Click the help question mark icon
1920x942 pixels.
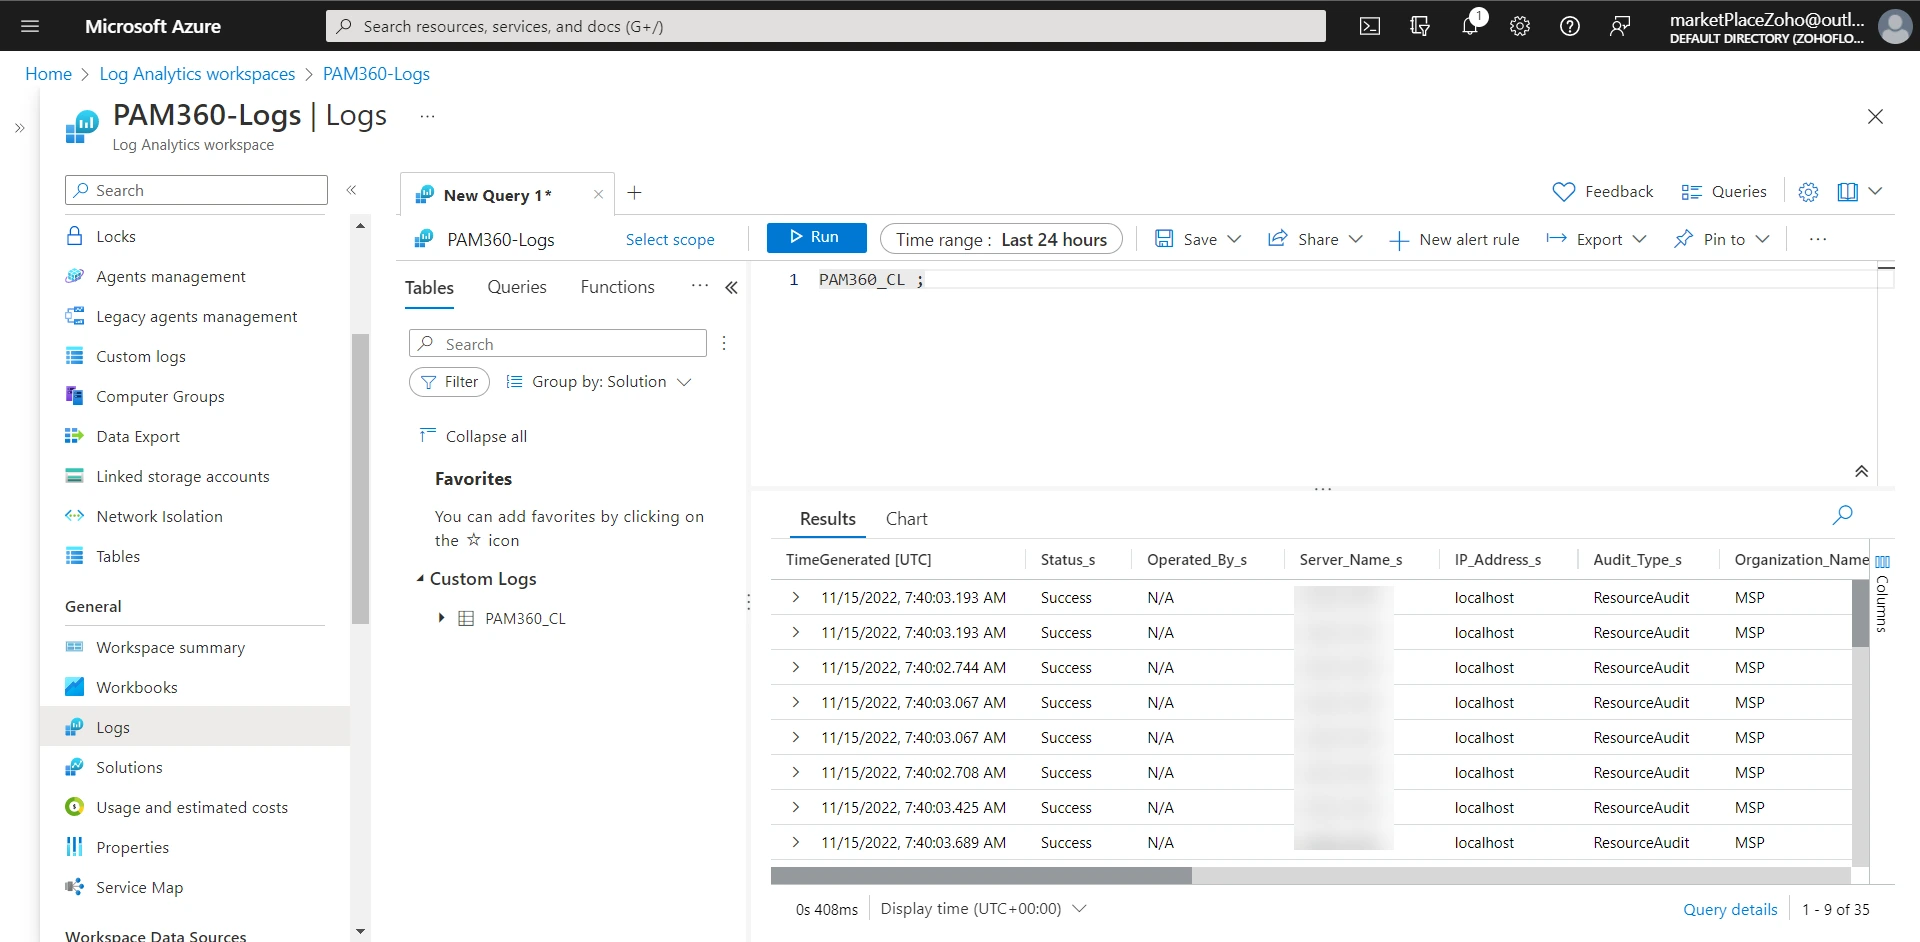pyautogui.click(x=1570, y=26)
